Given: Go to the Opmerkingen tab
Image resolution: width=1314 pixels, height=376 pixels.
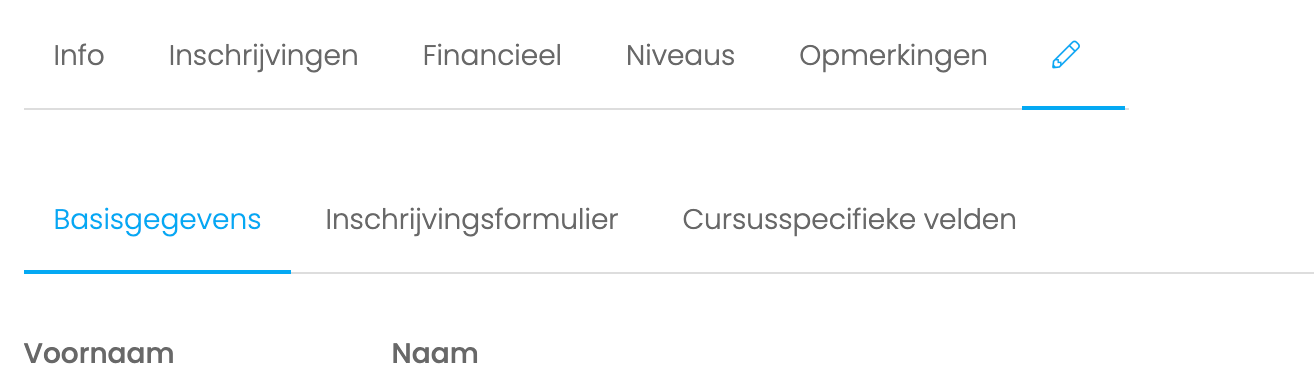Looking at the screenshot, I should (x=893, y=56).
